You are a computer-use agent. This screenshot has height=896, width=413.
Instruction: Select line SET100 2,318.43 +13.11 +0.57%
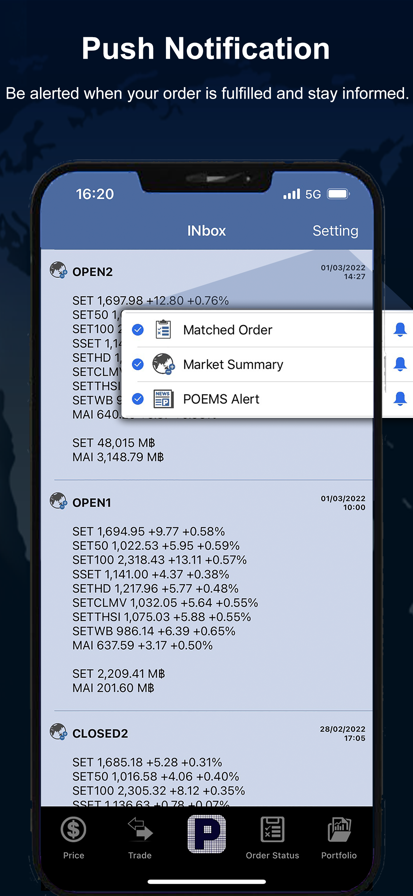[159, 560]
